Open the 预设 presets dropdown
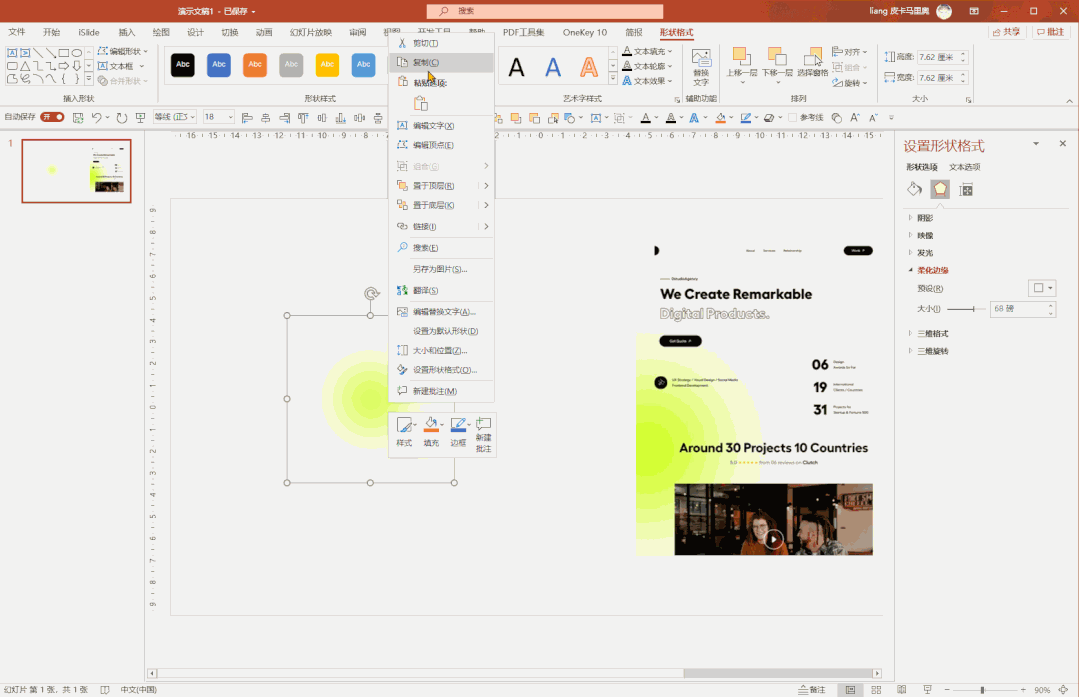 1042,288
